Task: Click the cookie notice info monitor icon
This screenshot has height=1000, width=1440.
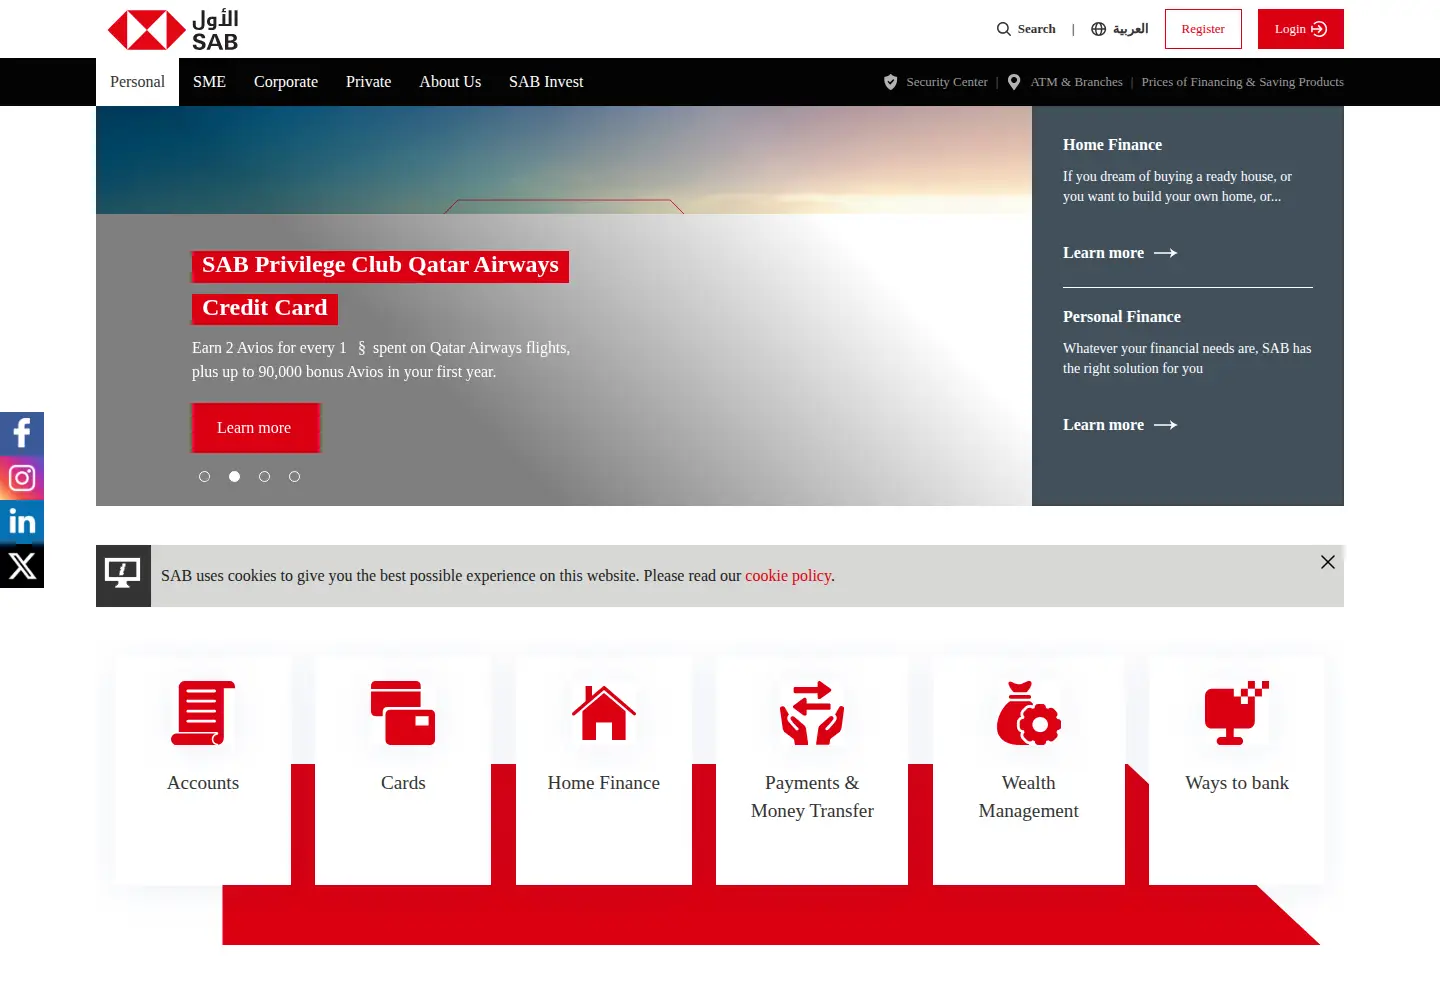Action: tap(123, 575)
